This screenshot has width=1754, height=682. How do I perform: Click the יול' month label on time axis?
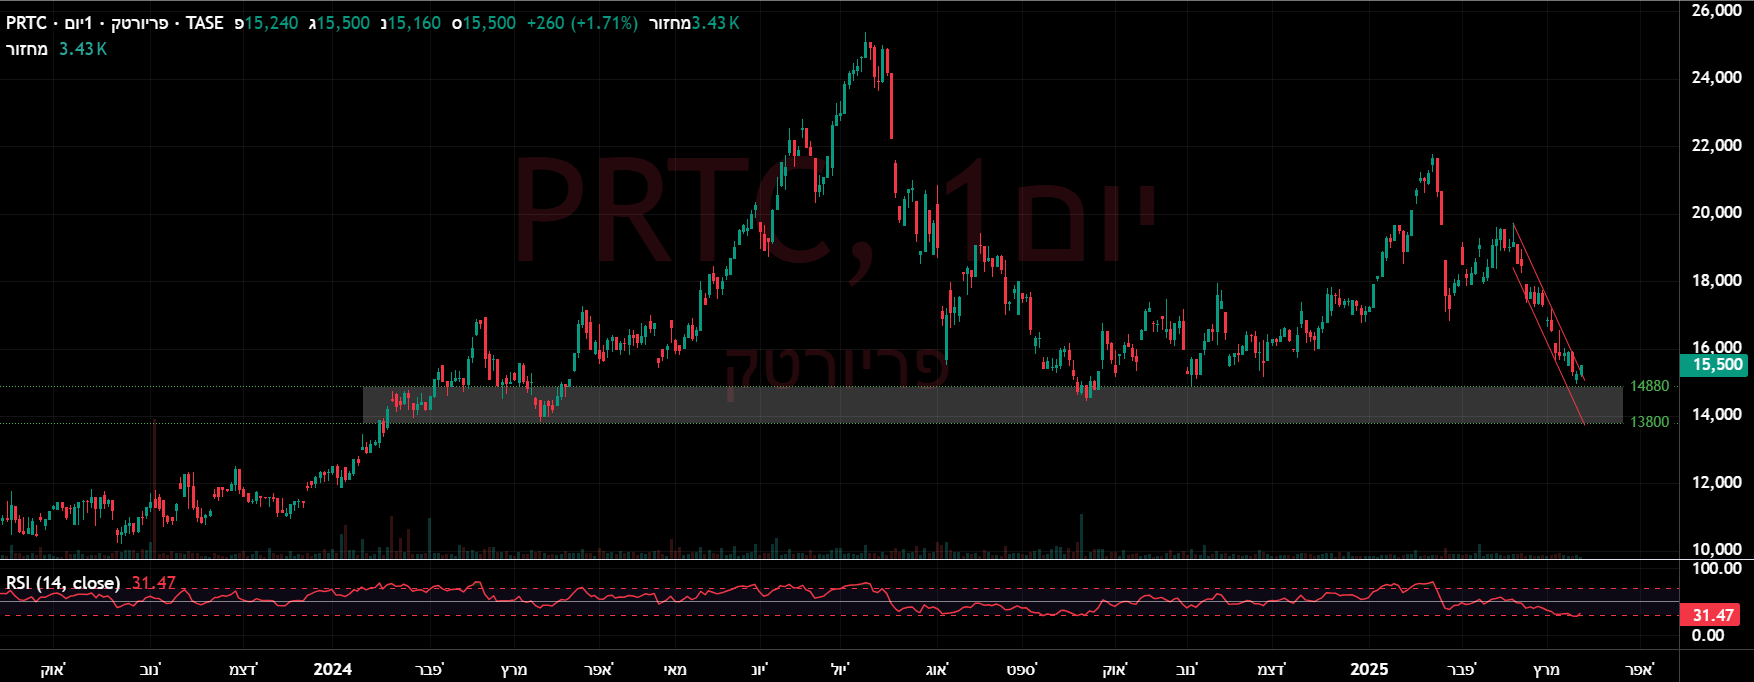click(839, 669)
